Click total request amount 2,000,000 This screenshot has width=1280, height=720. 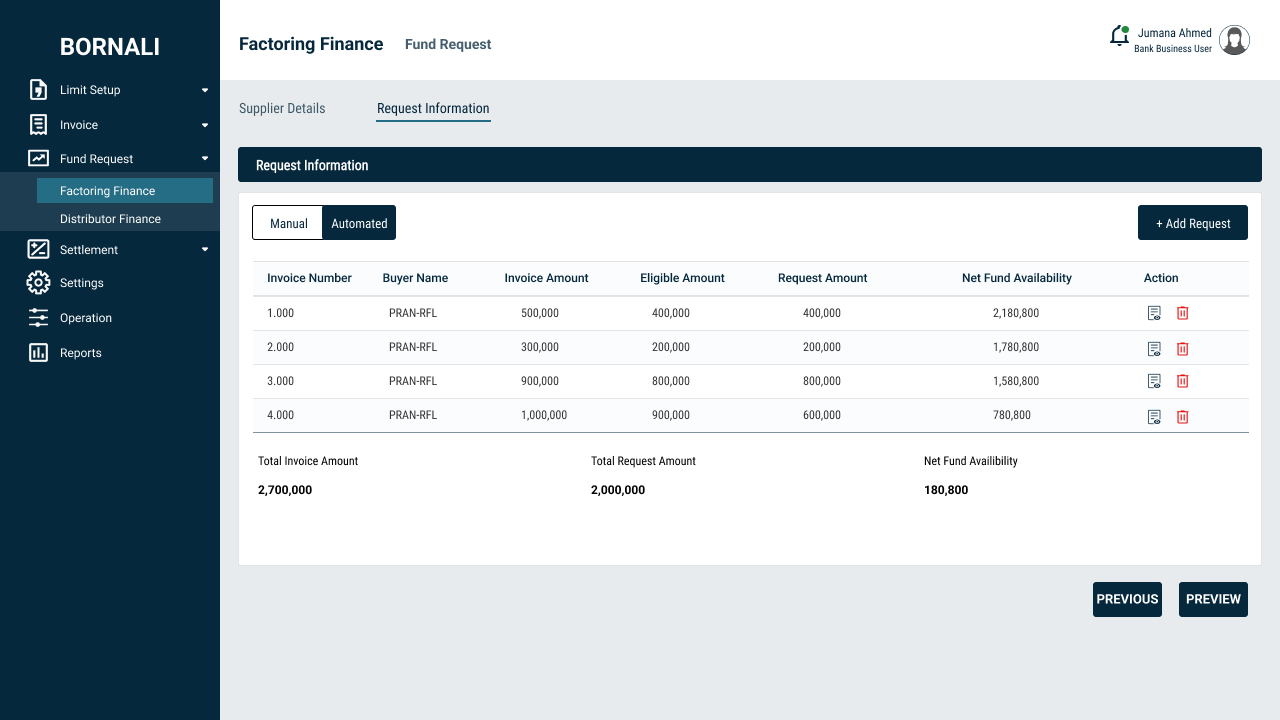(x=618, y=490)
